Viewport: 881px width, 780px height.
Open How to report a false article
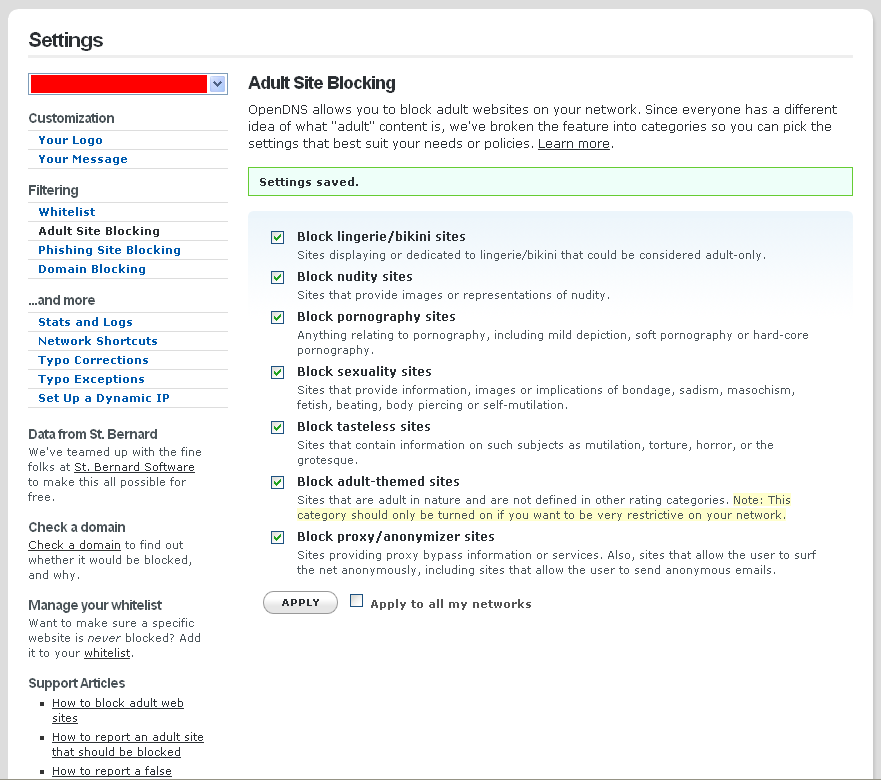[x=112, y=771]
